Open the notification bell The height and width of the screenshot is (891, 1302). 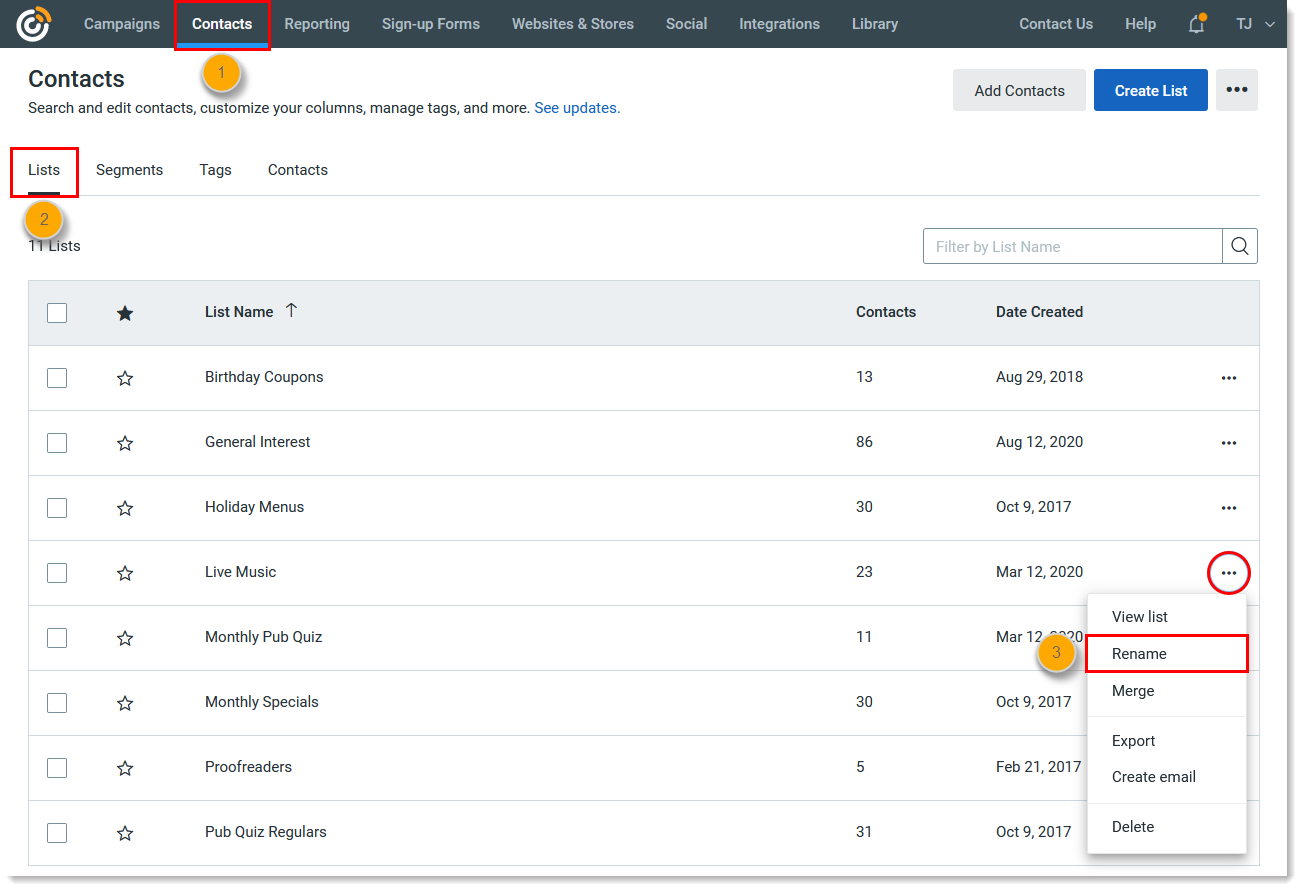[1196, 24]
